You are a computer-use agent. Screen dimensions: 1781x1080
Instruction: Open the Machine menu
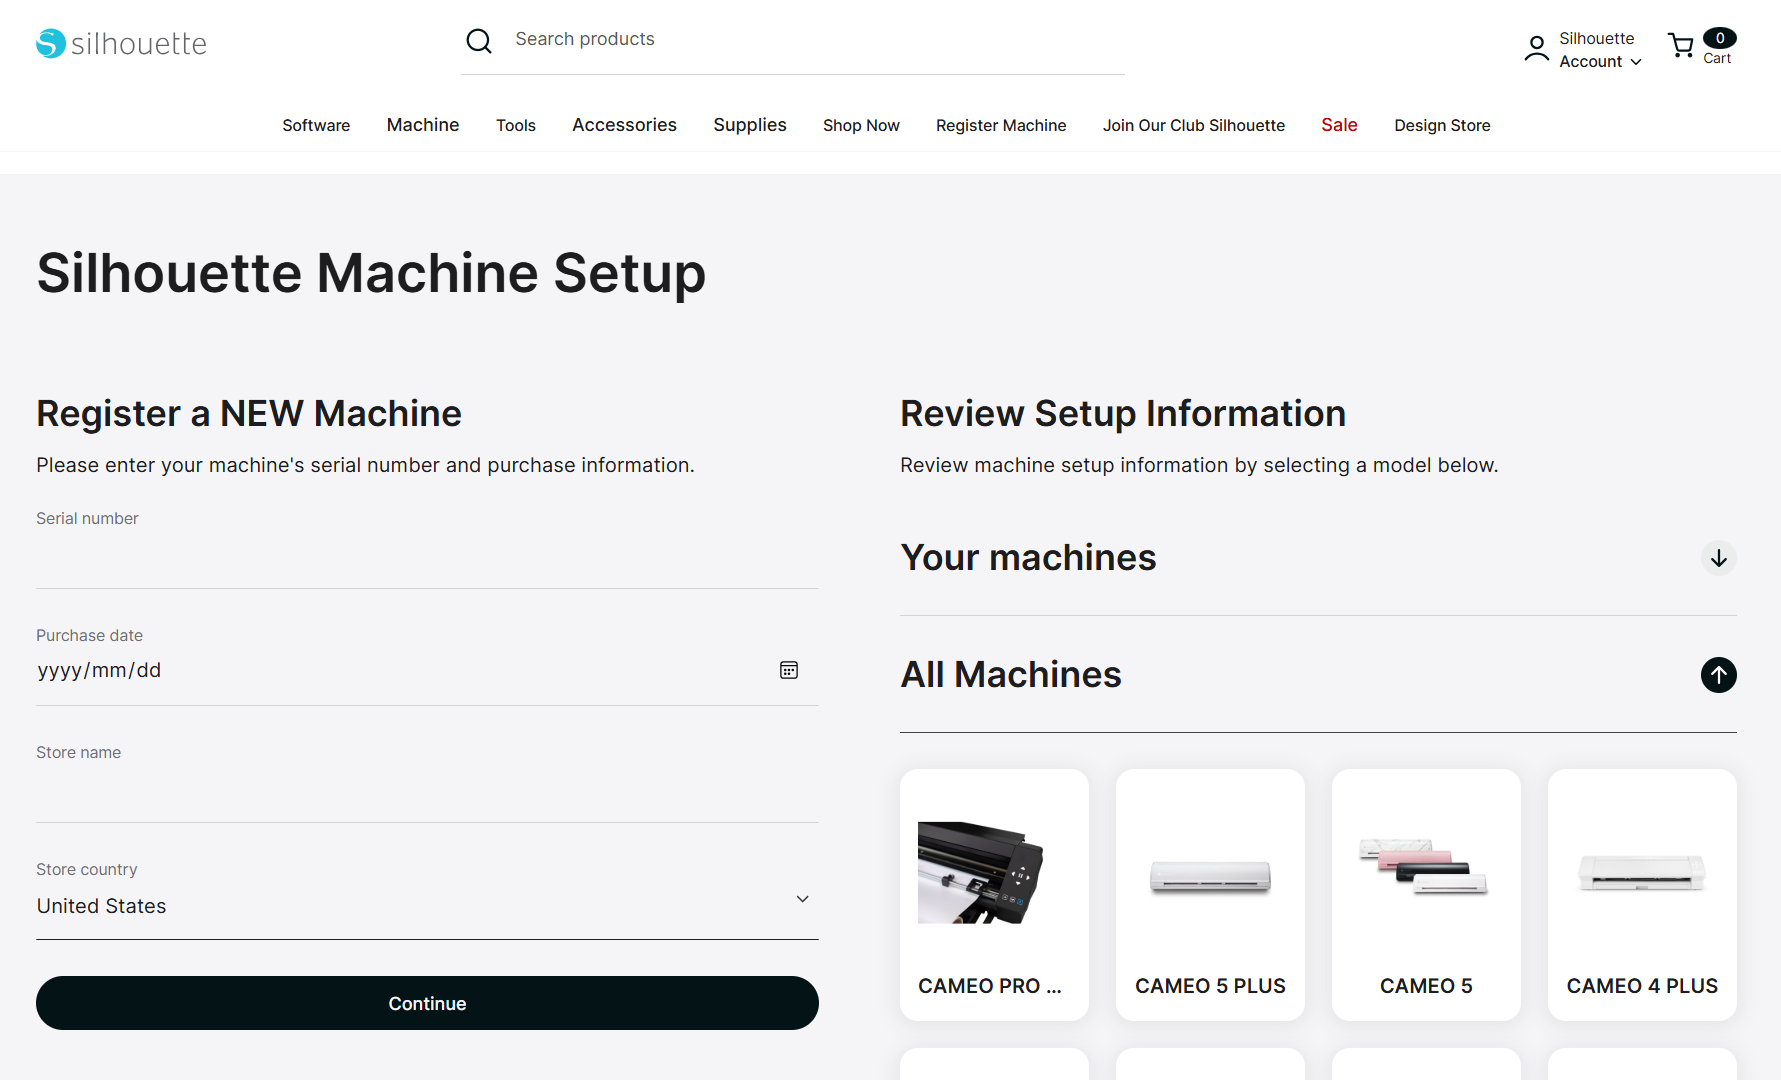[423, 125]
